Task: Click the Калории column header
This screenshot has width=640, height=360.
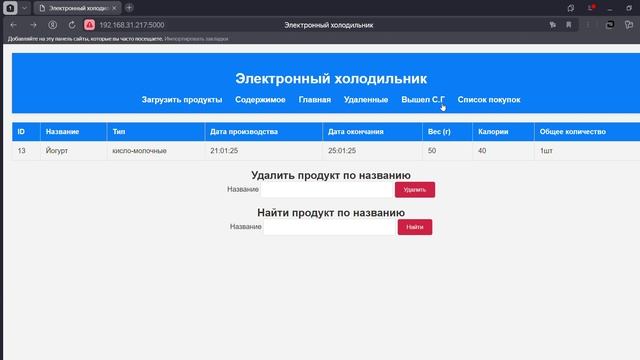Action: 503,132
